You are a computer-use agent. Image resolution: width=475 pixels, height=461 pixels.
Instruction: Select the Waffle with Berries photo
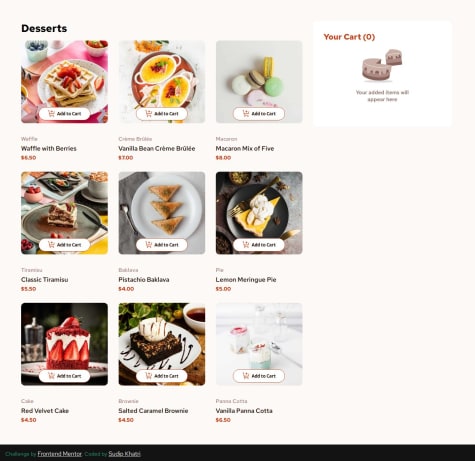click(x=64, y=82)
